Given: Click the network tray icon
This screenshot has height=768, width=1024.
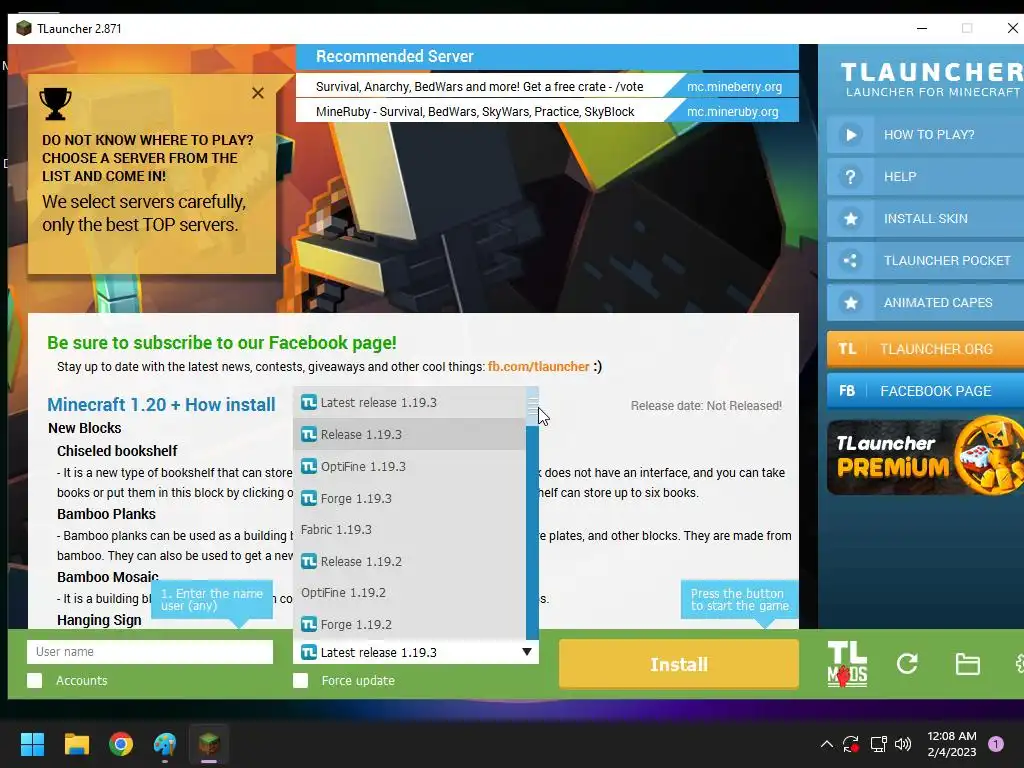Looking at the screenshot, I should tap(878, 744).
